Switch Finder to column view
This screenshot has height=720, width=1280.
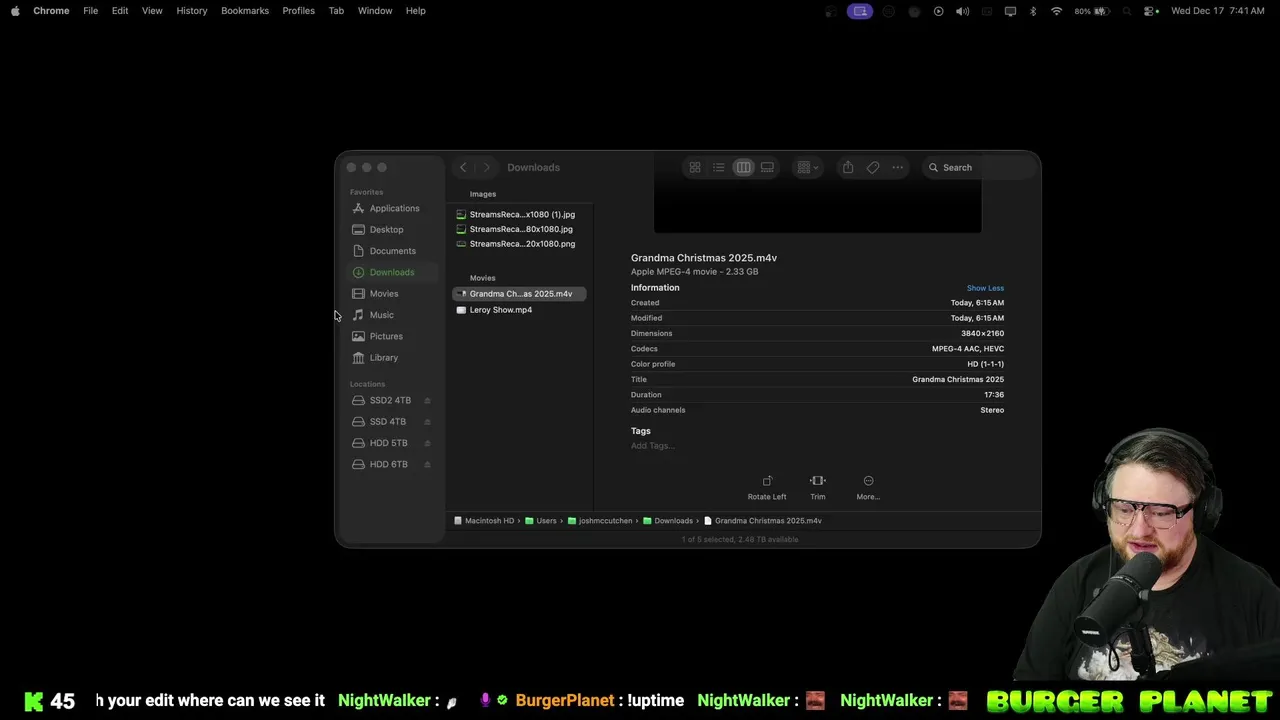[743, 167]
